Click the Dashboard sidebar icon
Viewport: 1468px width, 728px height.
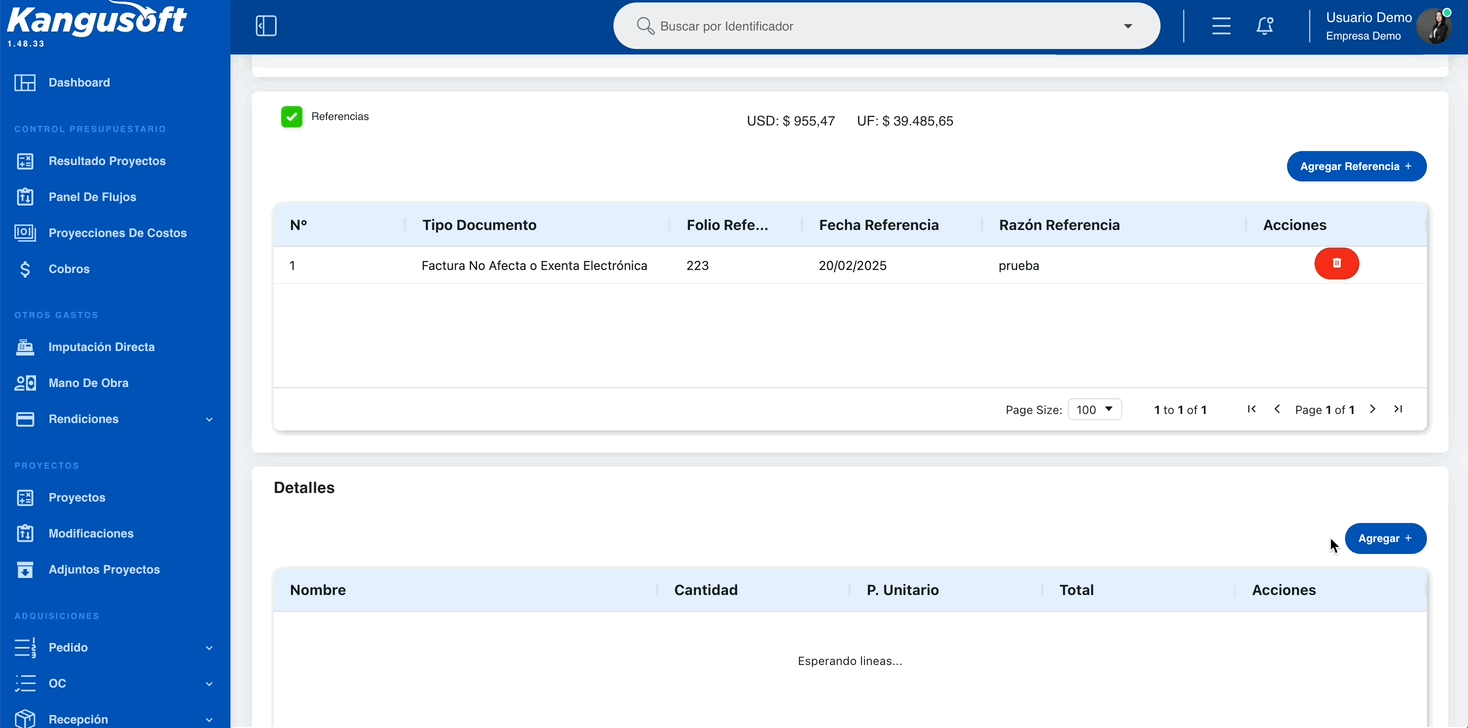tap(25, 83)
